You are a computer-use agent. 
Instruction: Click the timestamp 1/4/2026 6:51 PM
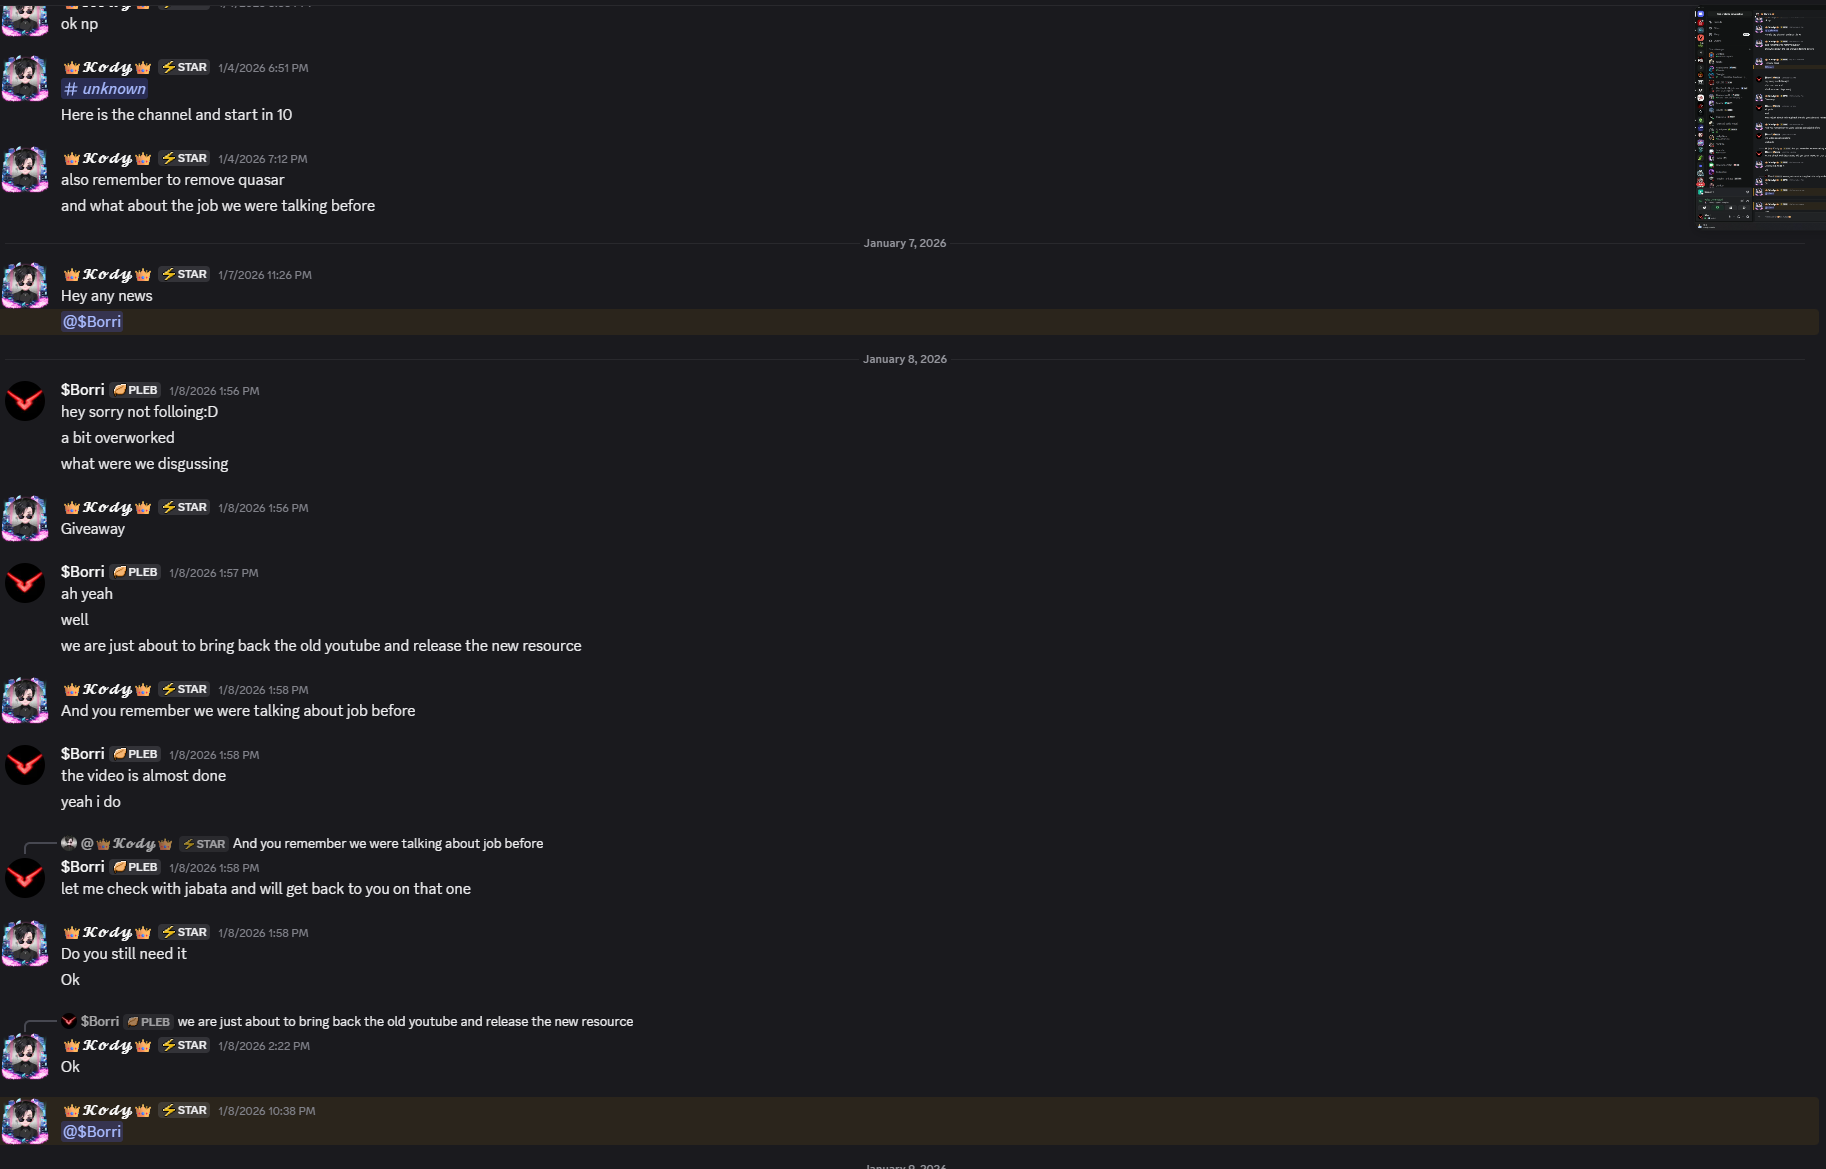point(263,69)
